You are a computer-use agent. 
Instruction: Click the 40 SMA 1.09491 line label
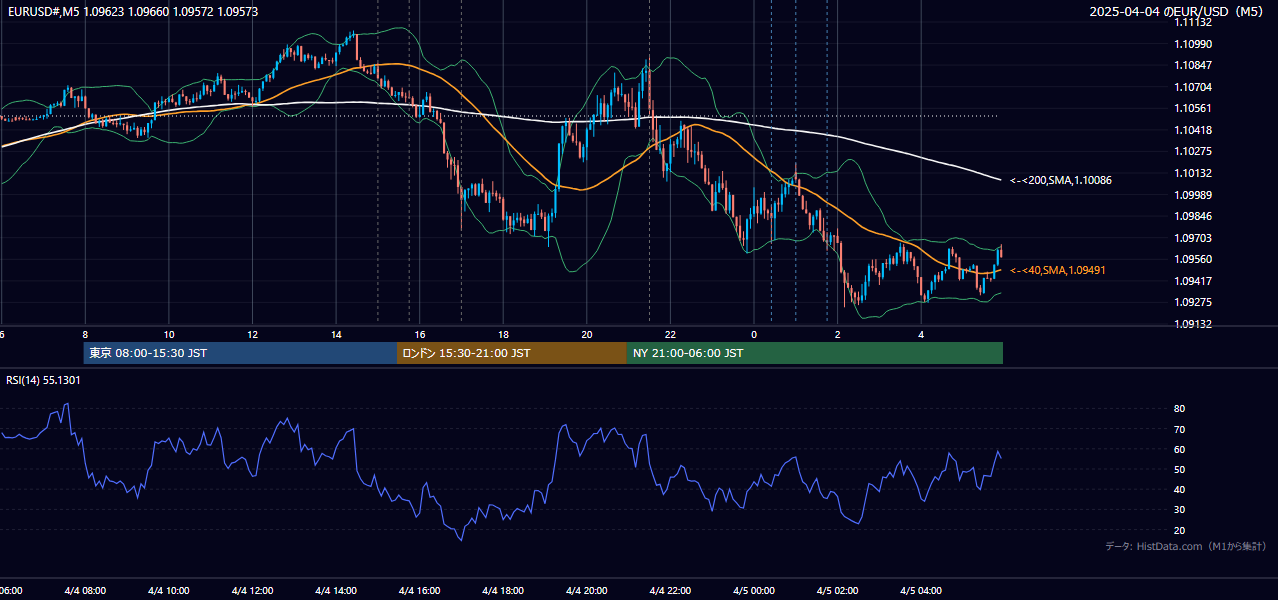(1057, 270)
